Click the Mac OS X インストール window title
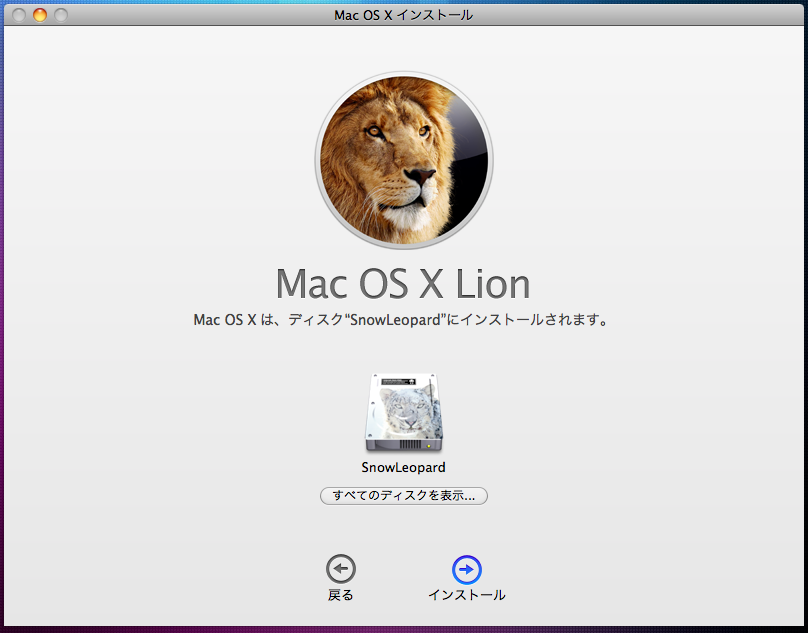This screenshot has height=633, width=808. 403,15
